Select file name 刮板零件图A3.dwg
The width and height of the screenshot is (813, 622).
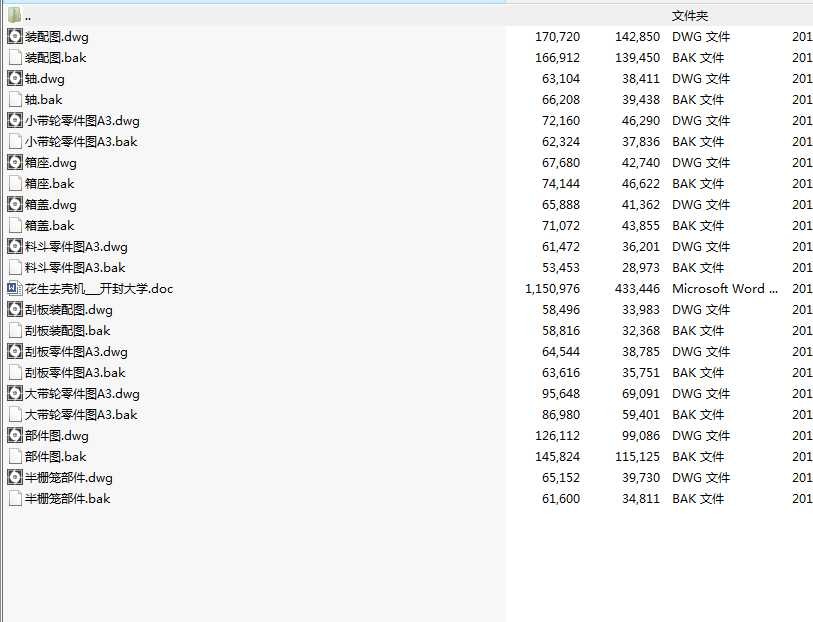point(76,352)
